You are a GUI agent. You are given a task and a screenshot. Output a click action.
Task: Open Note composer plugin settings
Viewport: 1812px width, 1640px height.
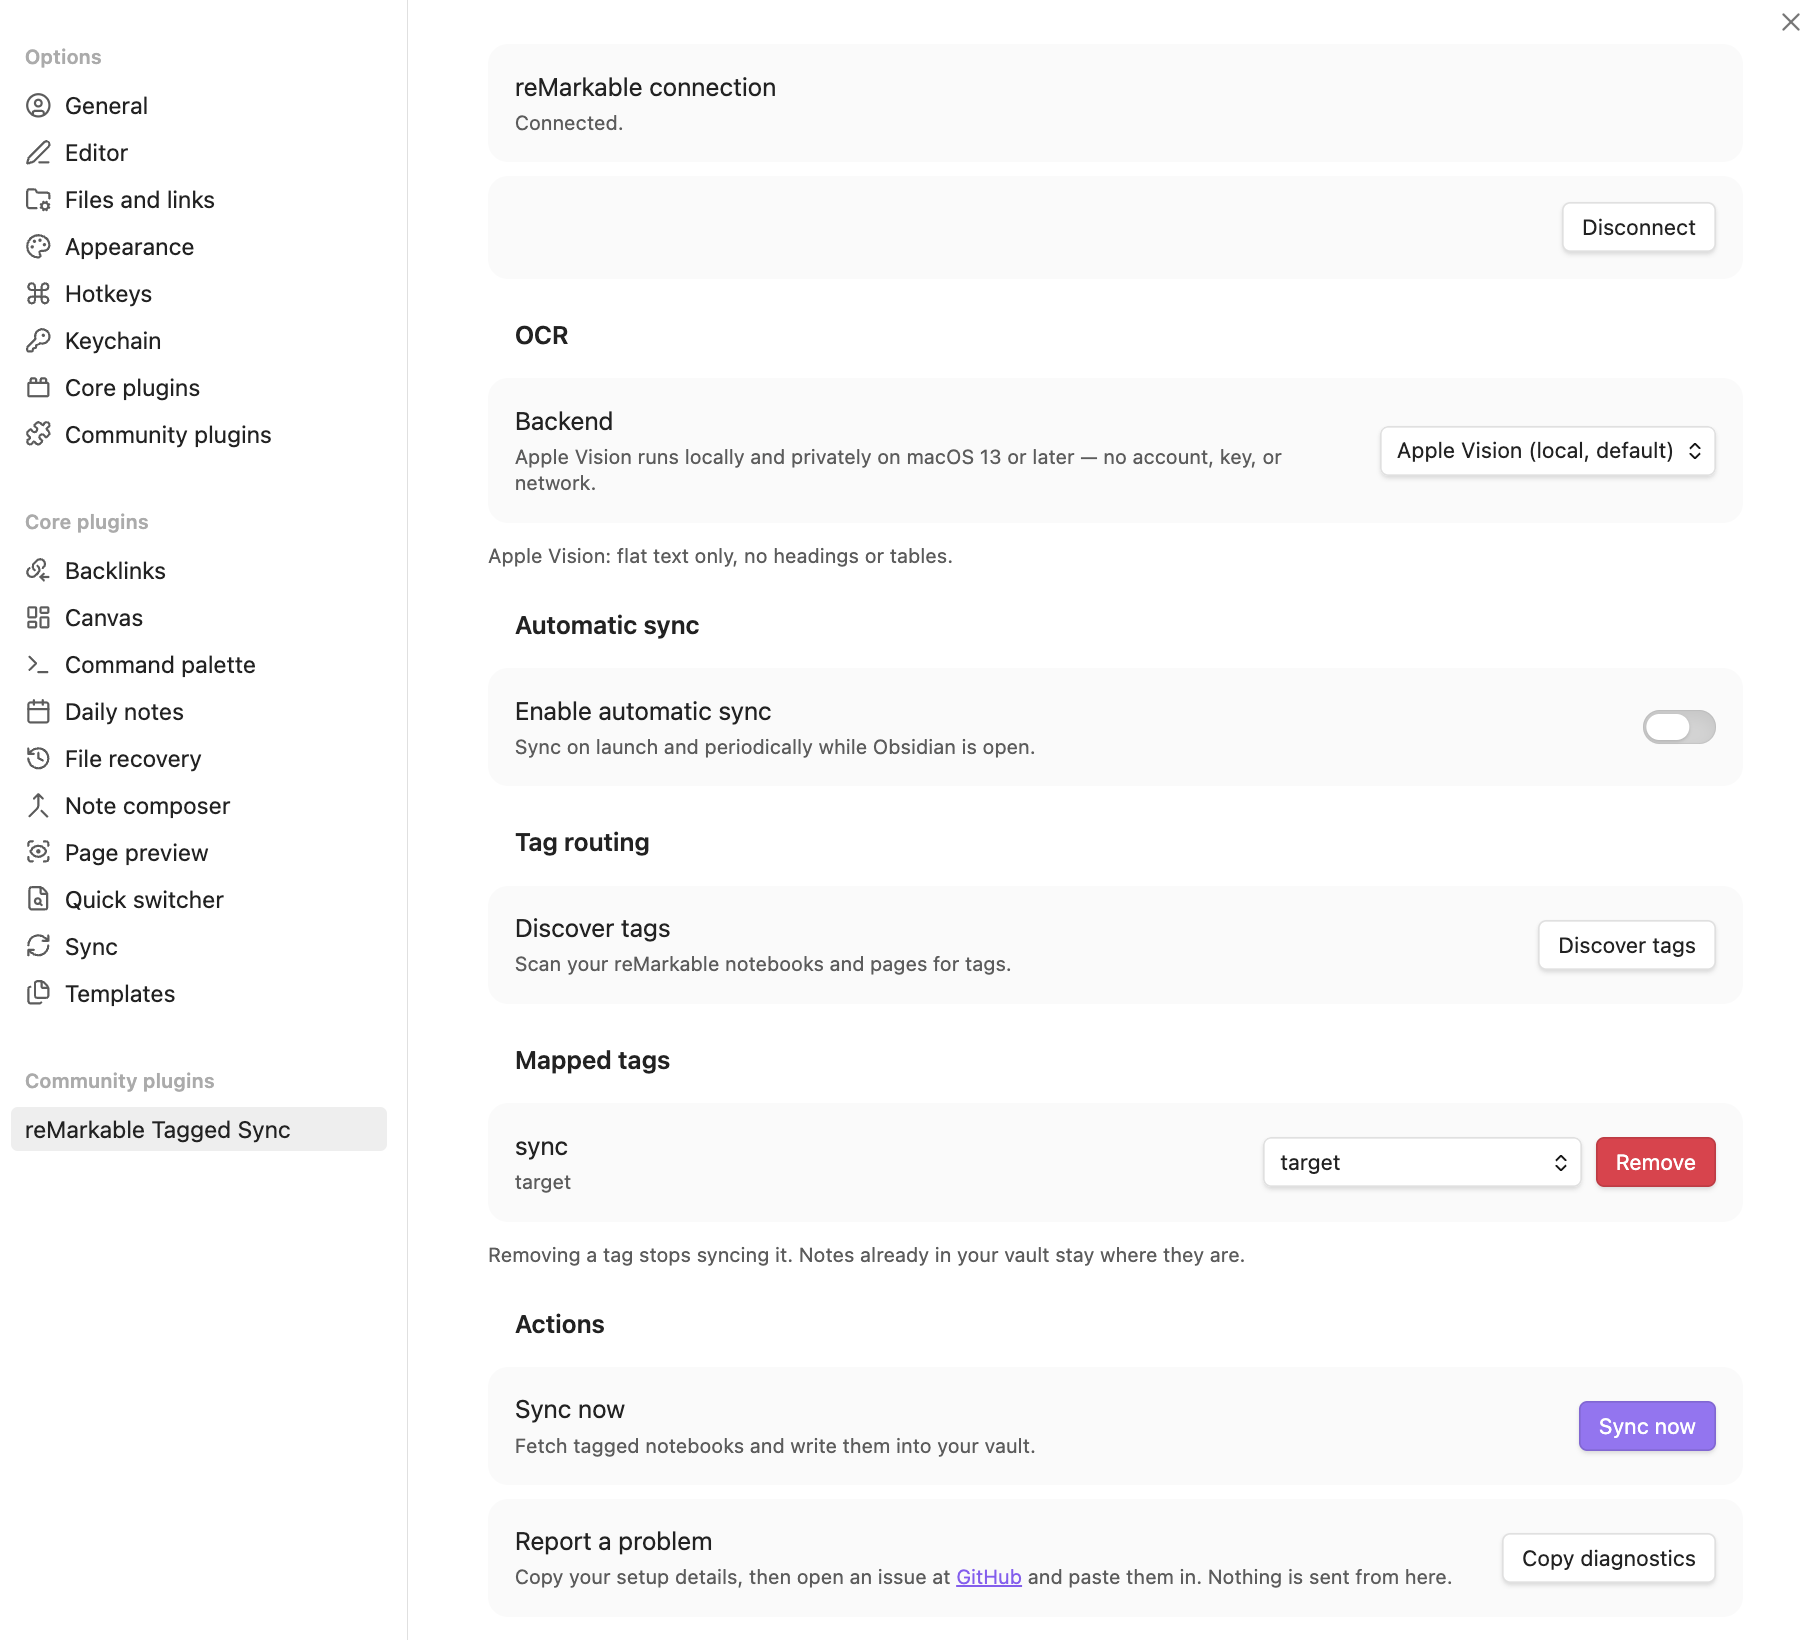click(x=199, y=806)
